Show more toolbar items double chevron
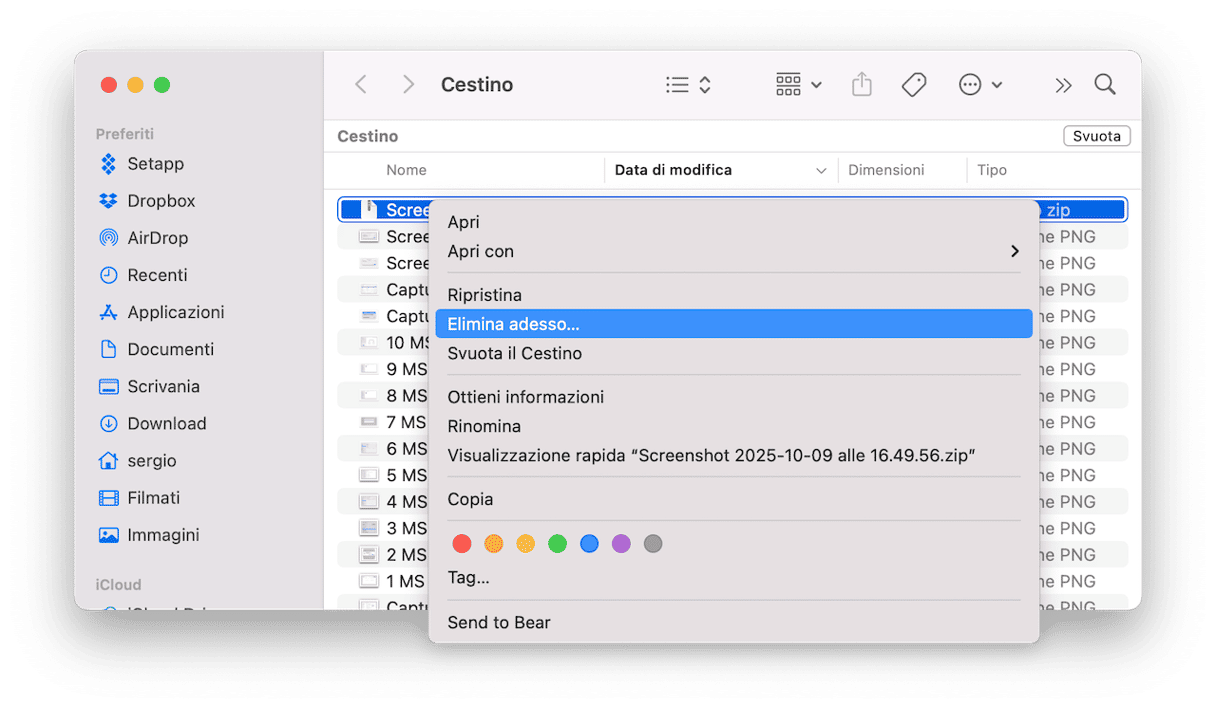This screenshot has height=708, width=1216. pos(1063,85)
